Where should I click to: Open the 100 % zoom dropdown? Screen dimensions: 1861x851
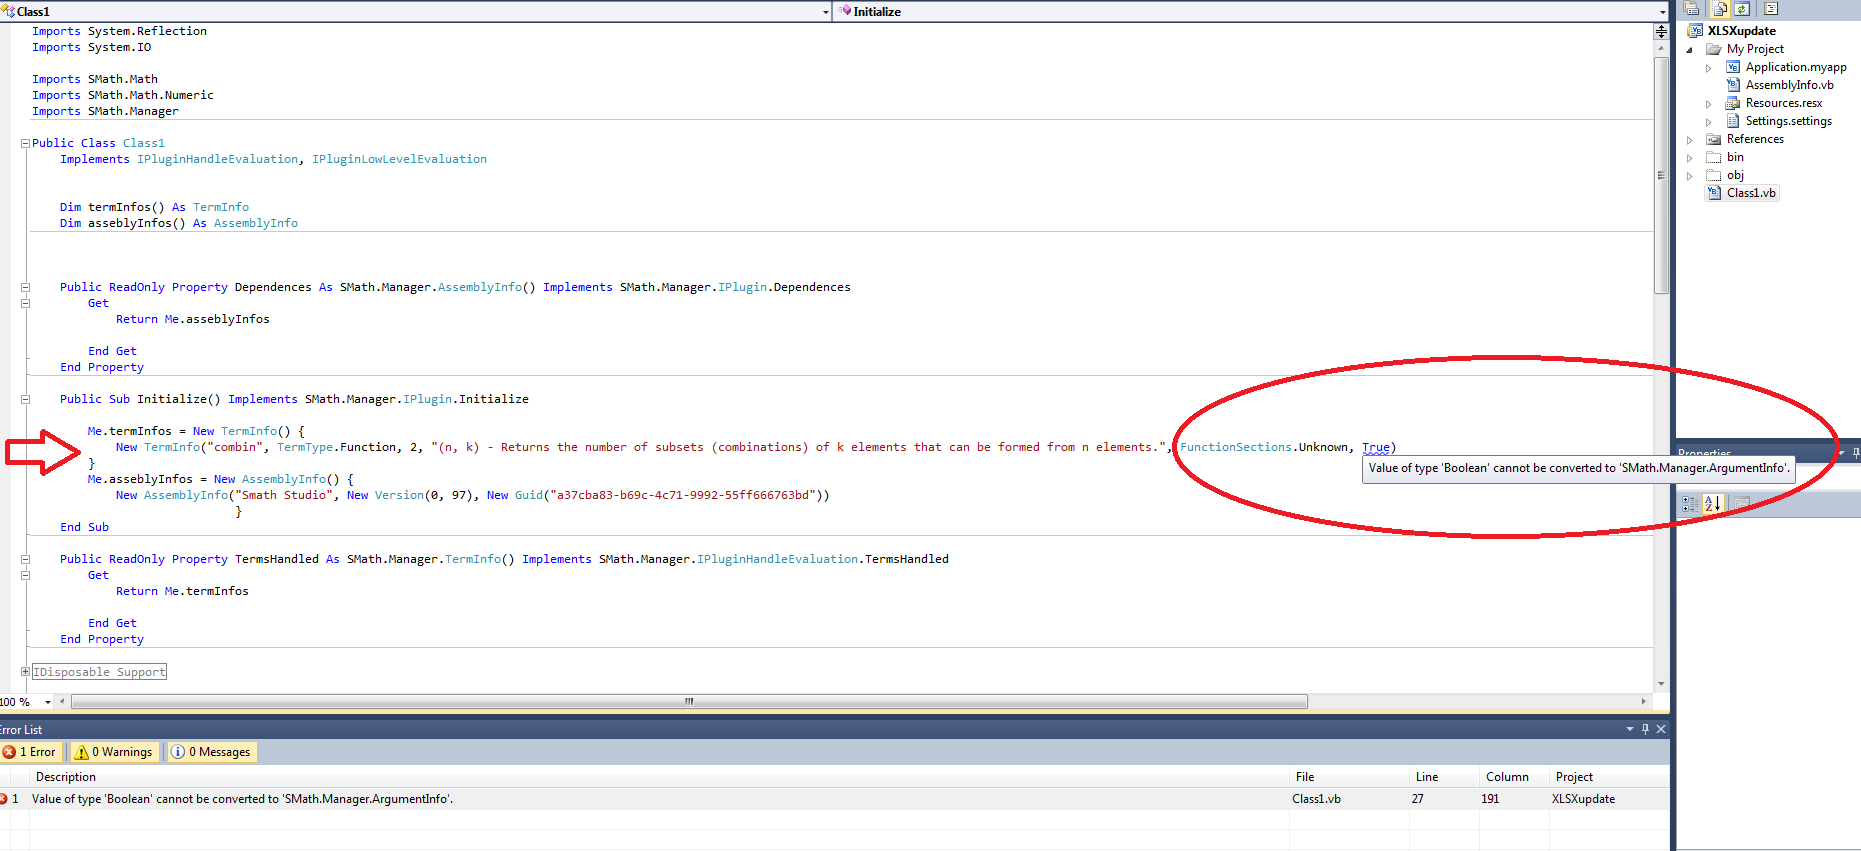[47, 702]
